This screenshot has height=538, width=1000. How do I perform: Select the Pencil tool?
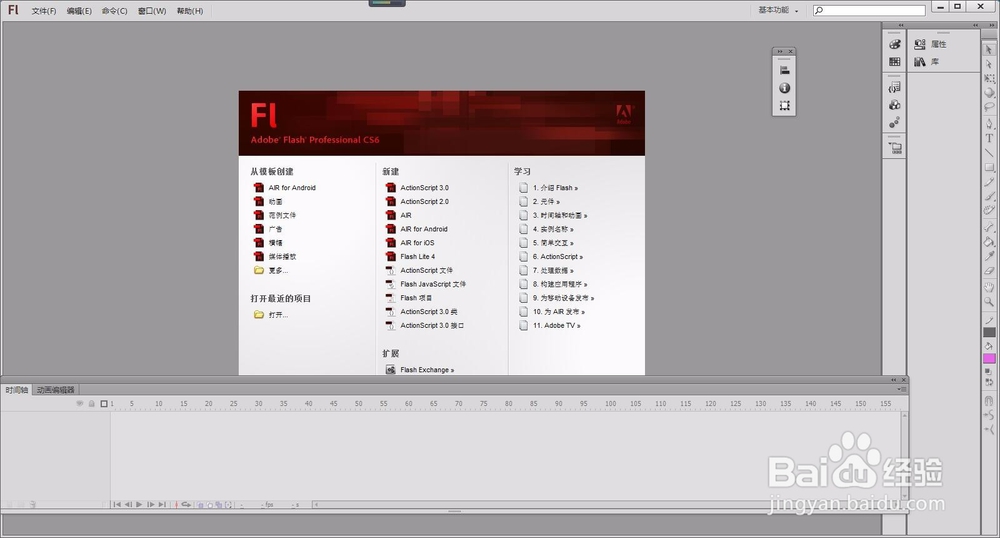point(989,182)
